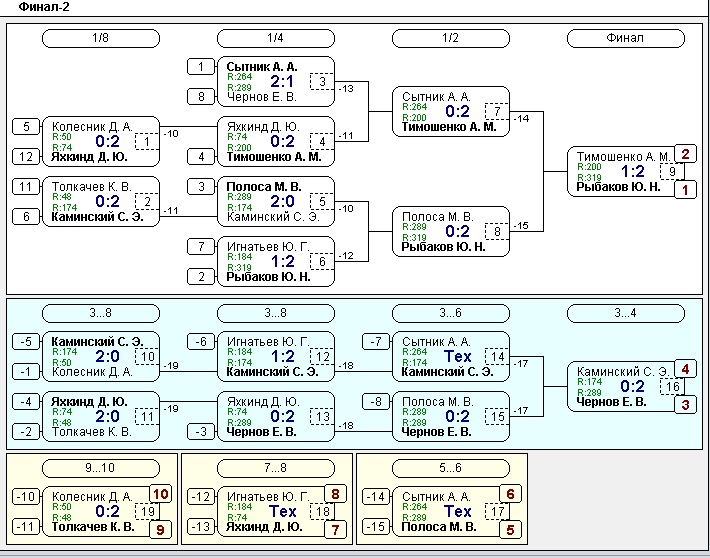Image resolution: width=710 pixels, height=558 pixels.
Task: Click the 3...4 round header
Action: tap(625, 313)
